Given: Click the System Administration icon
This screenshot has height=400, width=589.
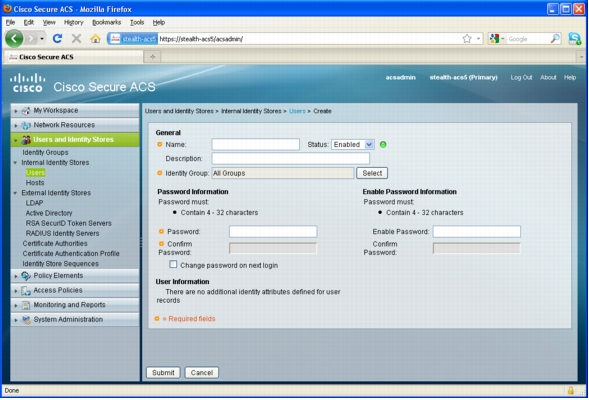Looking at the screenshot, I should pyautogui.click(x=26, y=320).
